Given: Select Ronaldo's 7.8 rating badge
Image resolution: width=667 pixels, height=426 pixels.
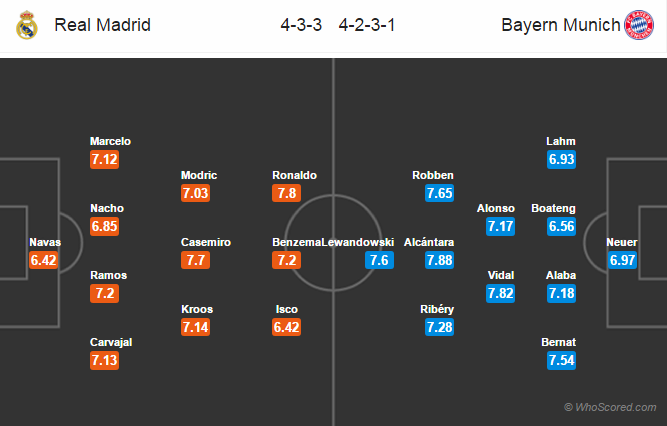Looking at the screenshot, I should tap(287, 193).
